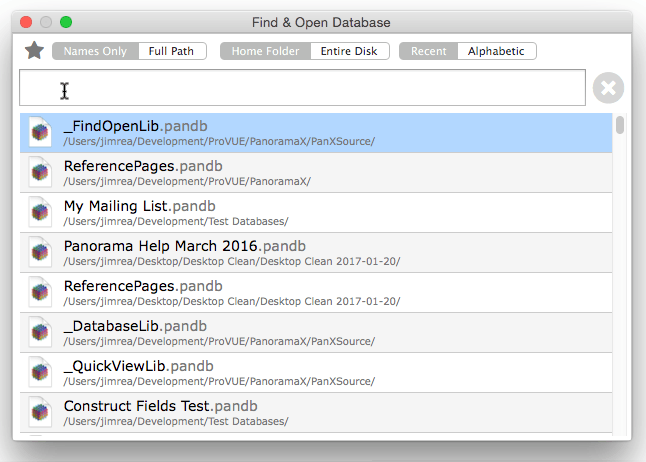Click the My Mailing List.pandb file icon

tap(40, 212)
